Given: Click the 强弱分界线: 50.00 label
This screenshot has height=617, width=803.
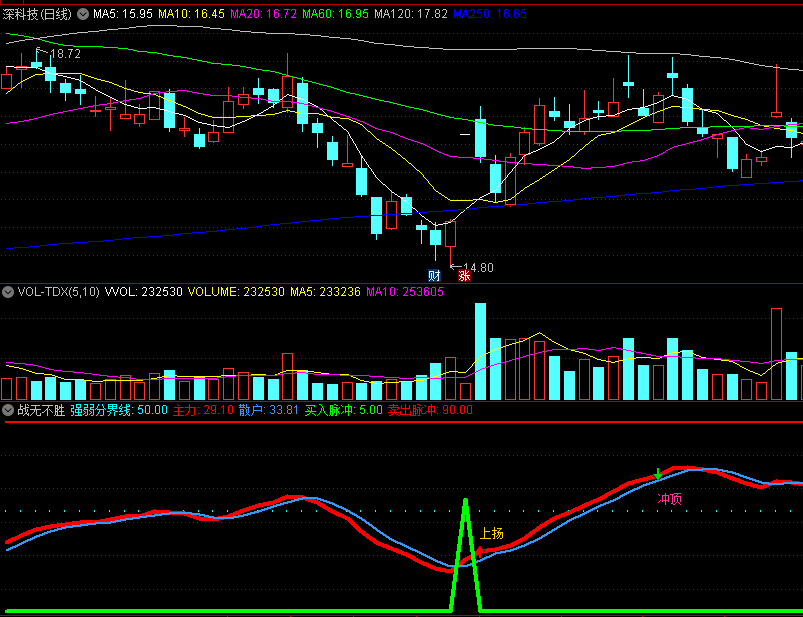Looking at the screenshot, I should (119, 410).
